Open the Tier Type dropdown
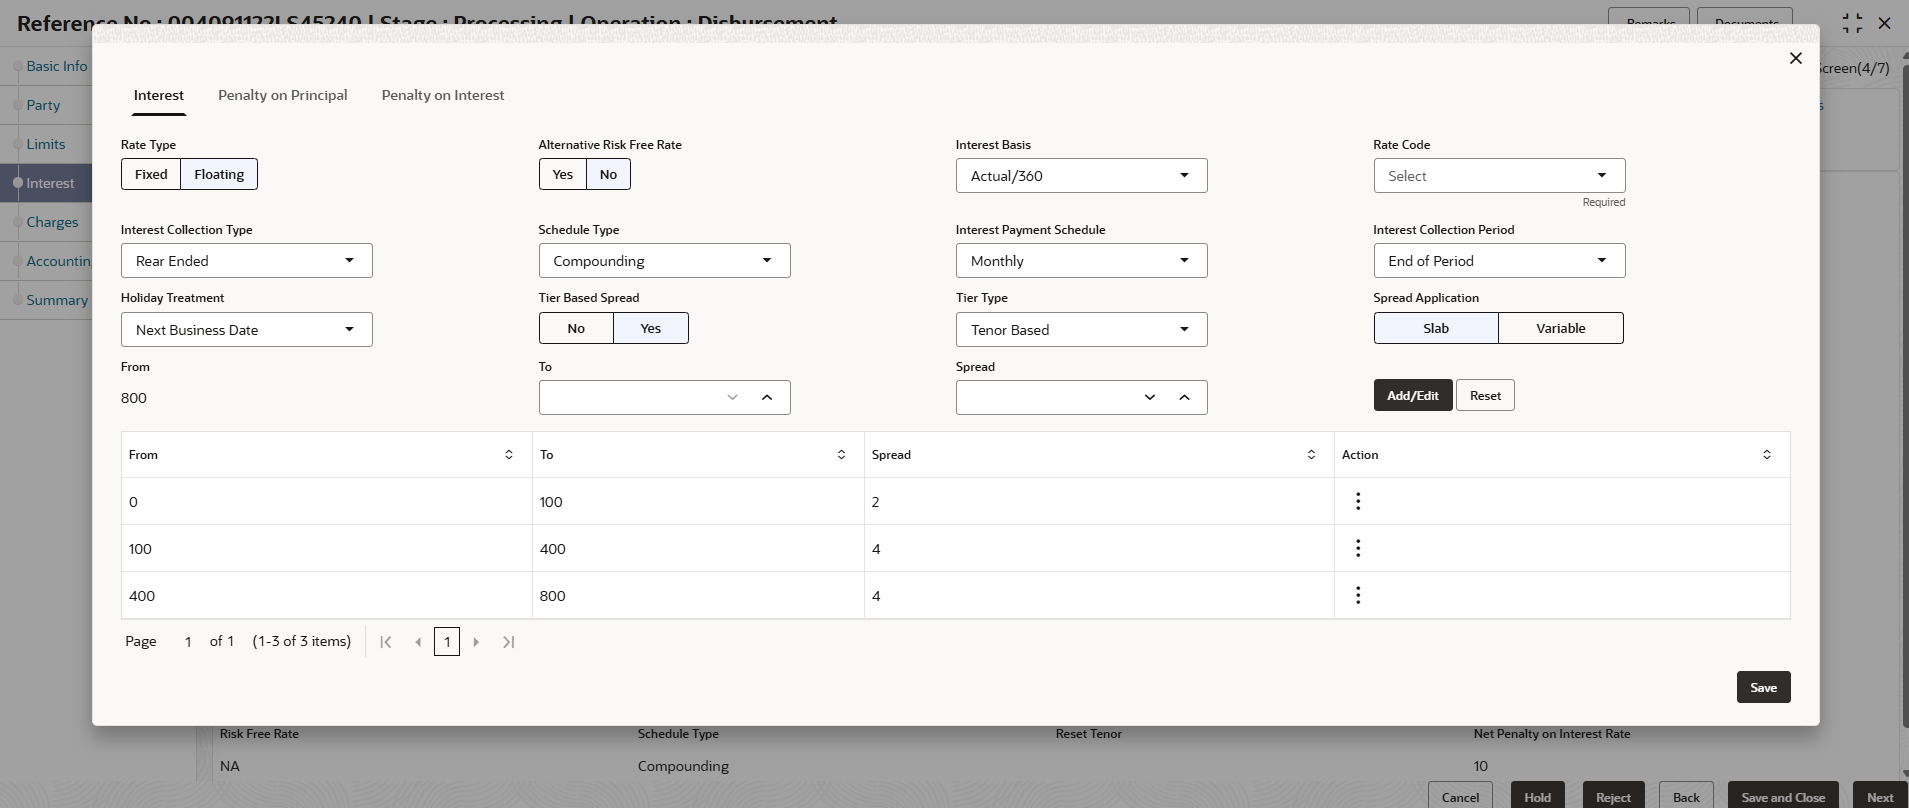Viewport: 1909px width, 808px height. 1081,330
